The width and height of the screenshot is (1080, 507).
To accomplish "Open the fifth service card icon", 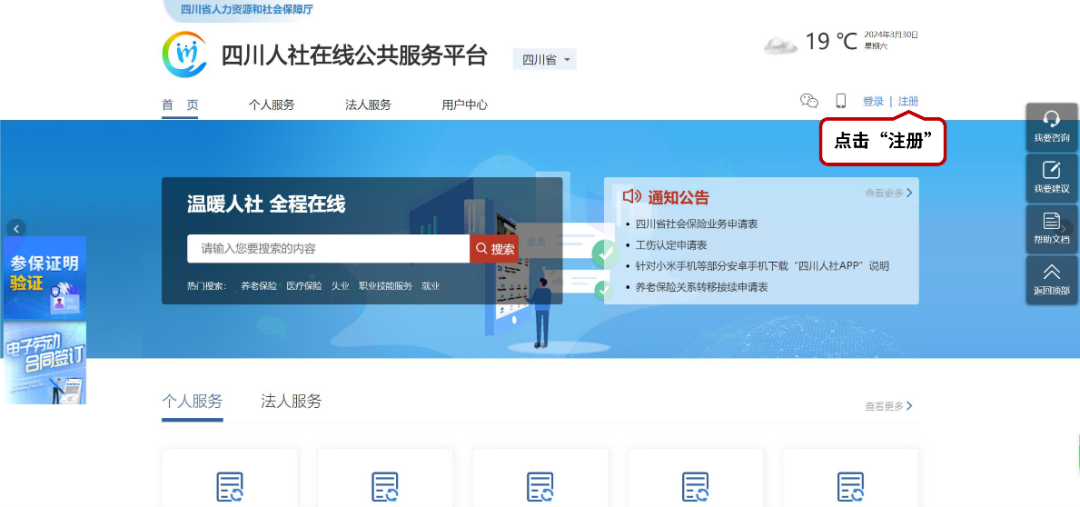I will point(850,486).
